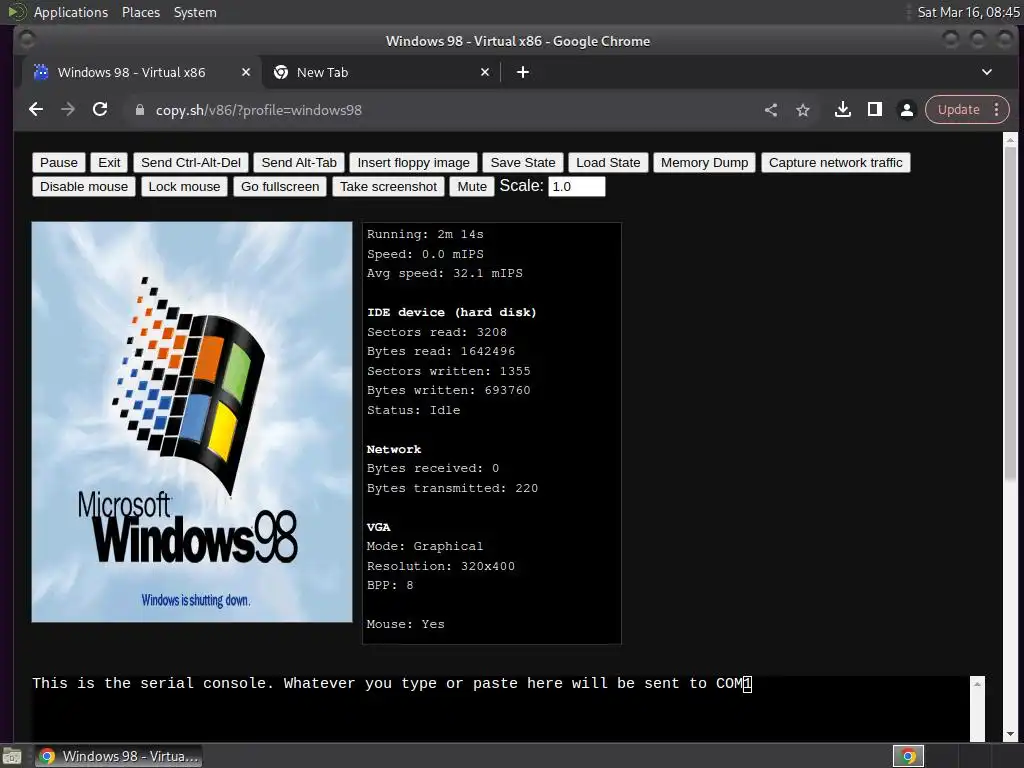This screenshot has width=1024, height=768.
Task: Share this page via share icon
Action: point(771,110)
